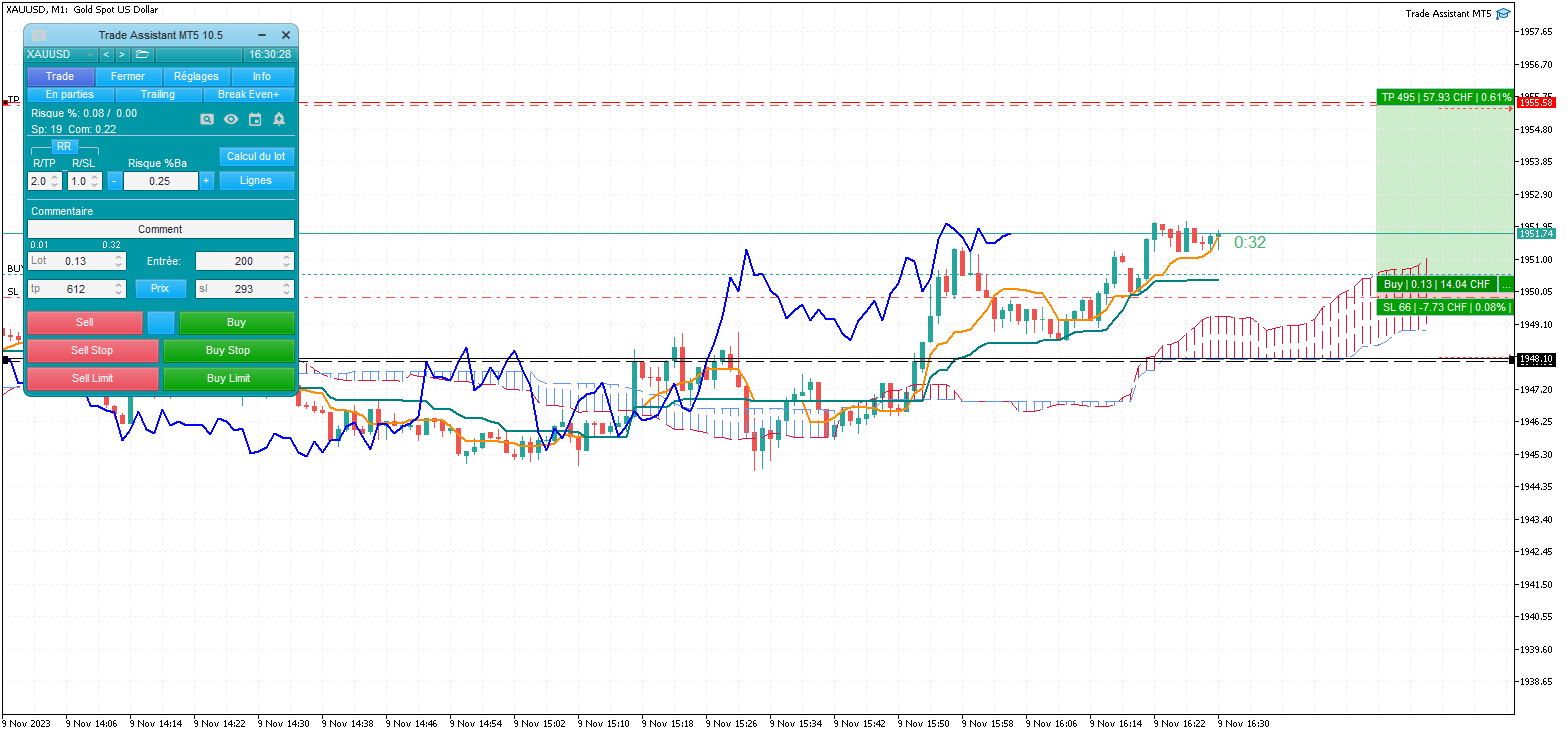
Task: Click the magnifier search icon
Action: pyautogui.click(x=207, y=119)
